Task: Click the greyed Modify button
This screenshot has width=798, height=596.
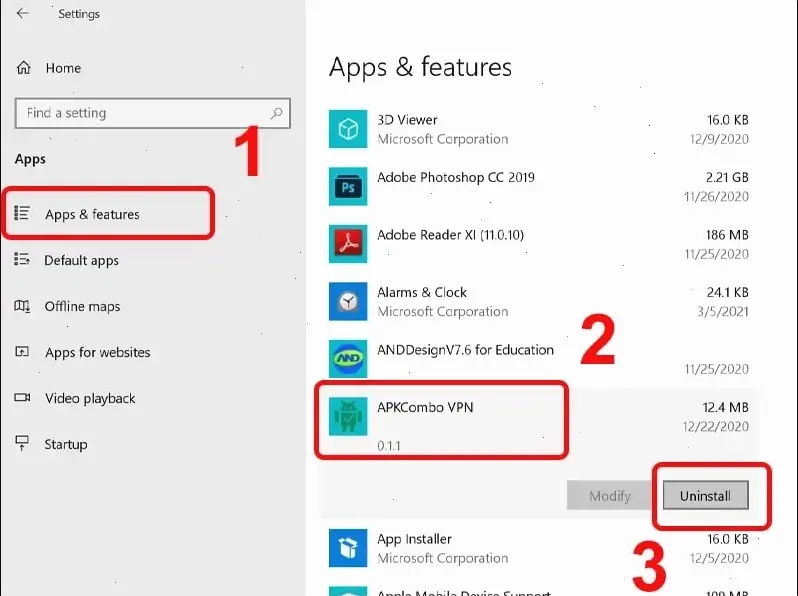Action: (x=610, y=495)
